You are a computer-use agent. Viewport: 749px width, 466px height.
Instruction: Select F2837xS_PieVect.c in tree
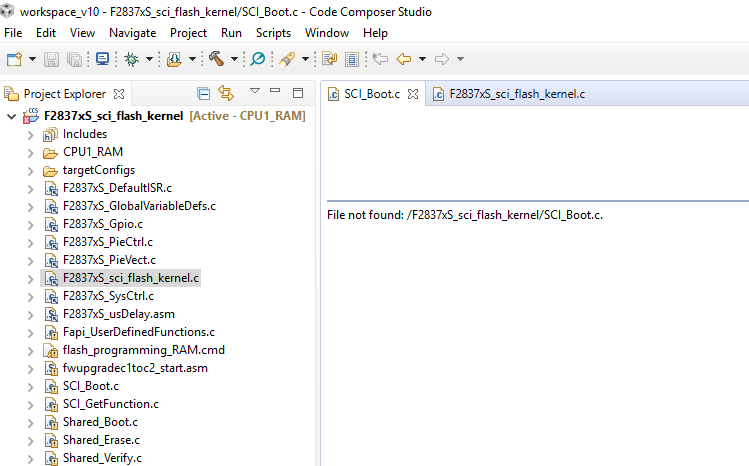tap(109, 260)
